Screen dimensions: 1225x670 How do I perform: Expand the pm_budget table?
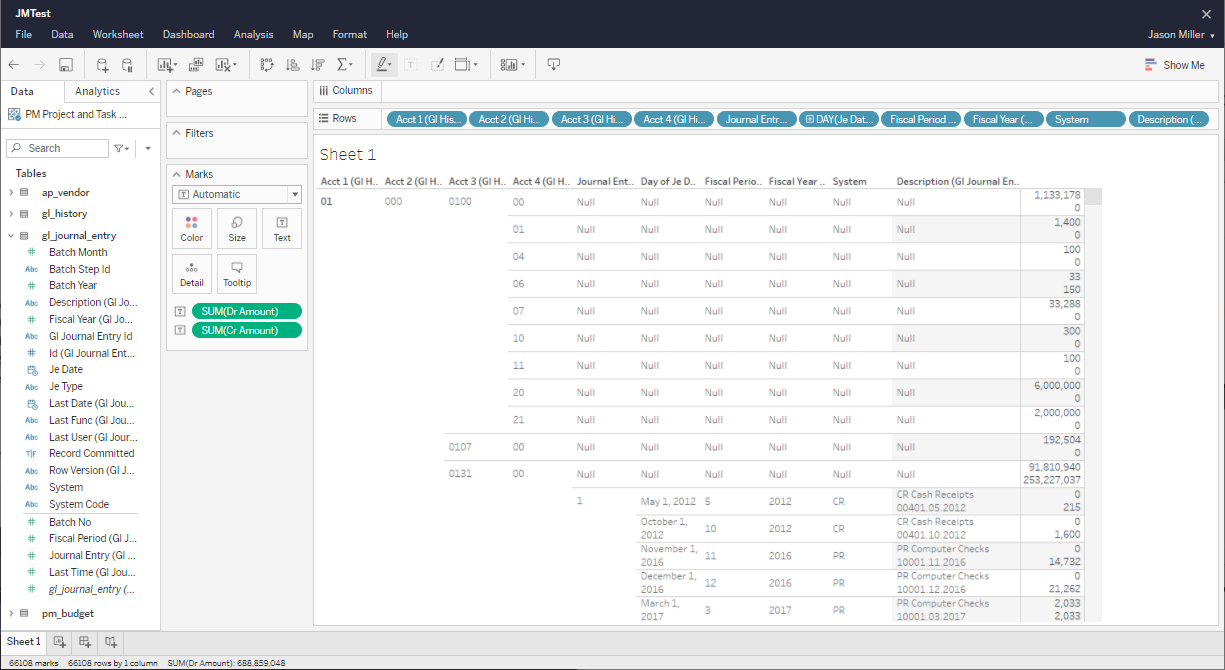pos(11,613)
